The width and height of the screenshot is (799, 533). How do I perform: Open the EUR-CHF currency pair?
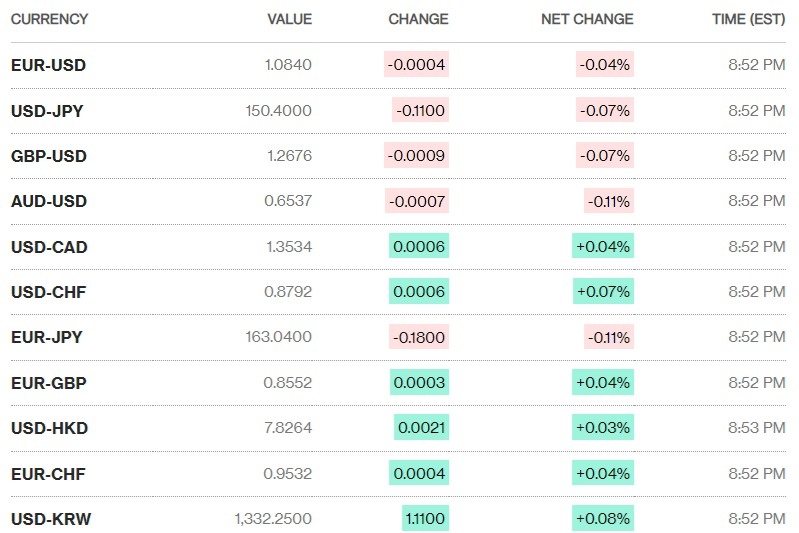click(47, 473)
